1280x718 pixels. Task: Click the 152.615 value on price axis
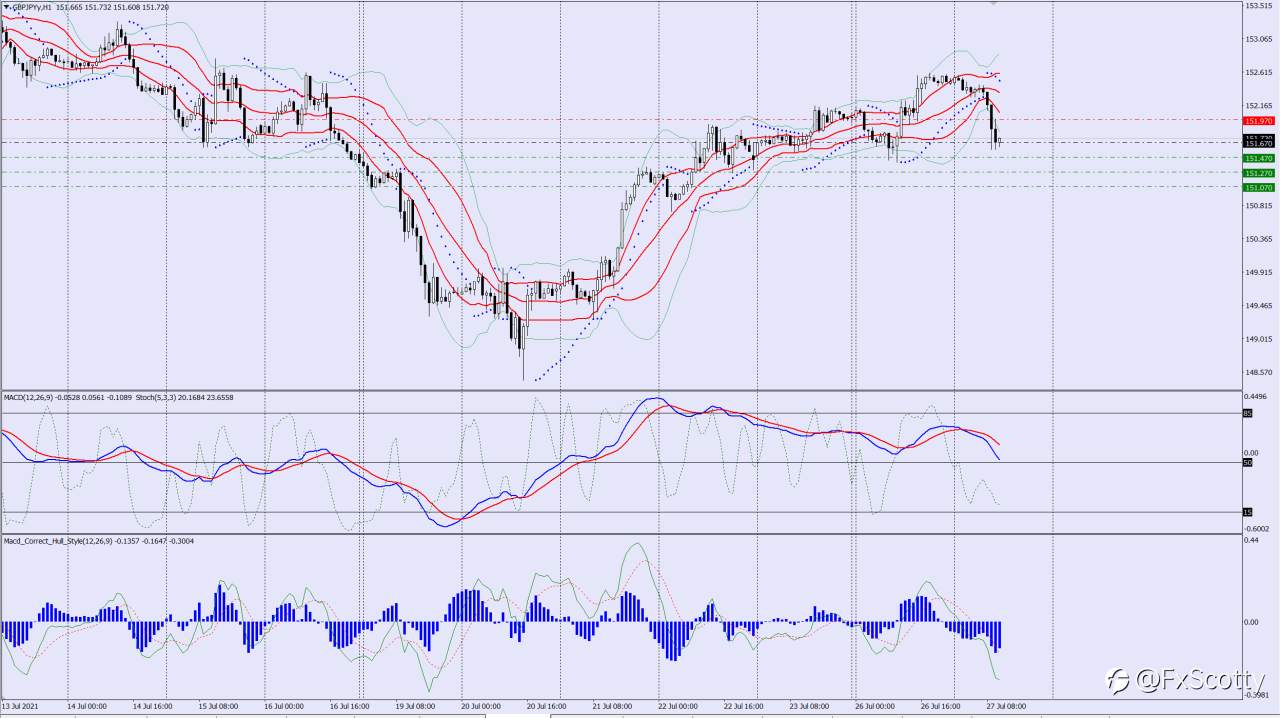pyautogui.click(x=1259, y=72)
